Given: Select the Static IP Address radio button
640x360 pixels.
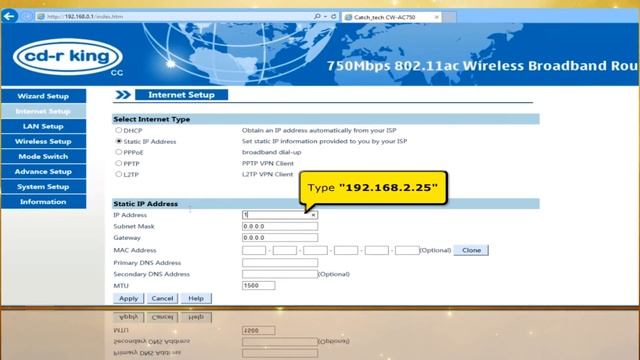Looking at the screenshot, I should [118, 141].
